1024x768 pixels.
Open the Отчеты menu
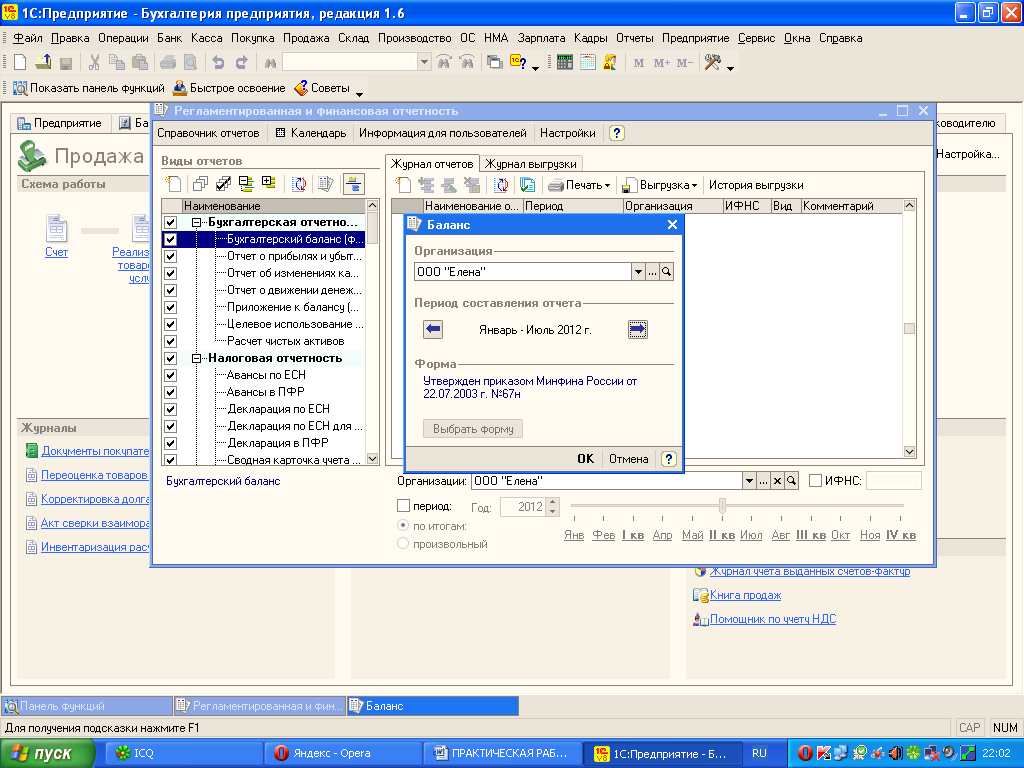tap(635, 38)
